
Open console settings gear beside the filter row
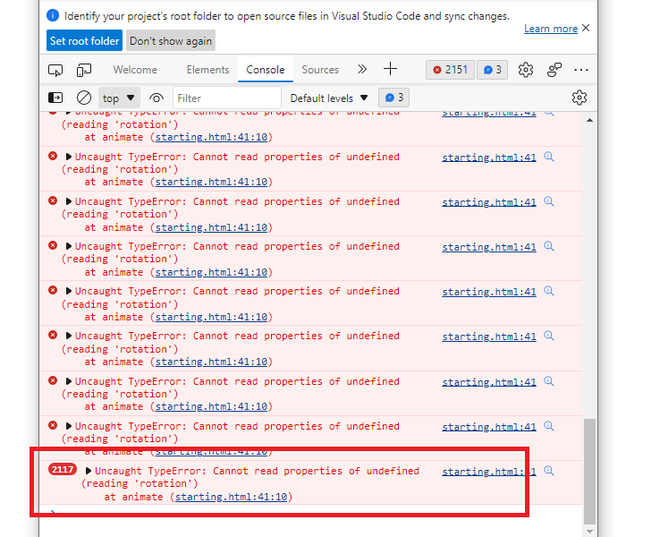579,98
